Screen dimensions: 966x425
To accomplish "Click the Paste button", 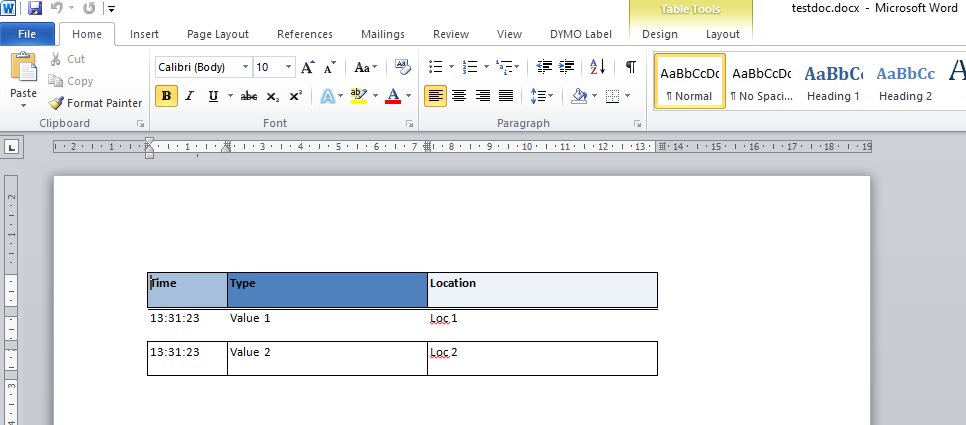I will 23,80.
